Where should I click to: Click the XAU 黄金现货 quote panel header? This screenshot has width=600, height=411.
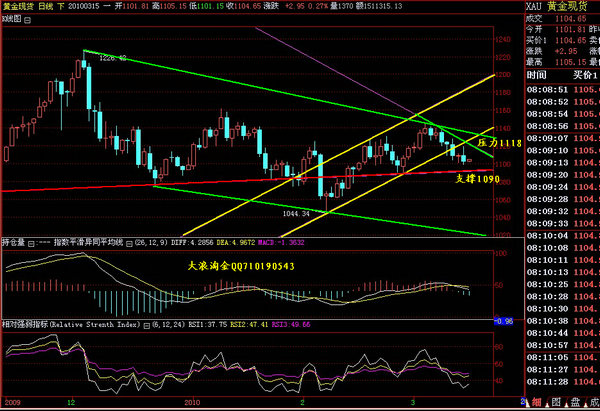coord(560,6)
